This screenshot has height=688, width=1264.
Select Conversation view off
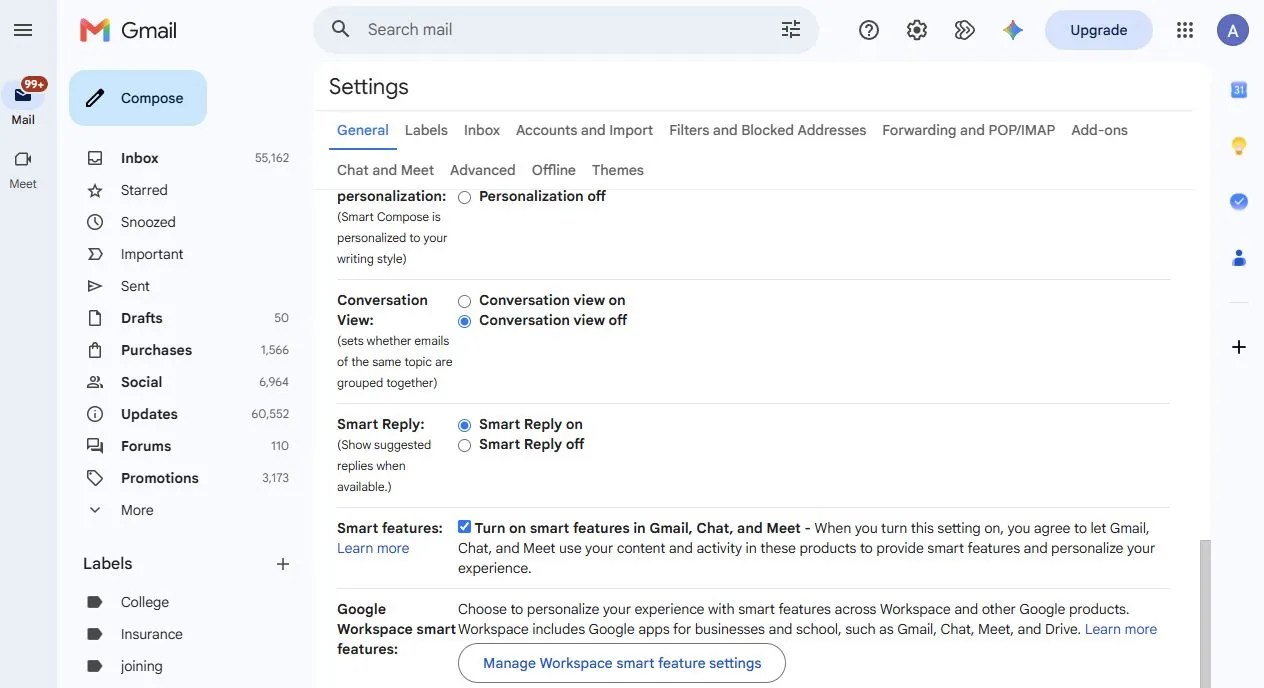[464, 321]
